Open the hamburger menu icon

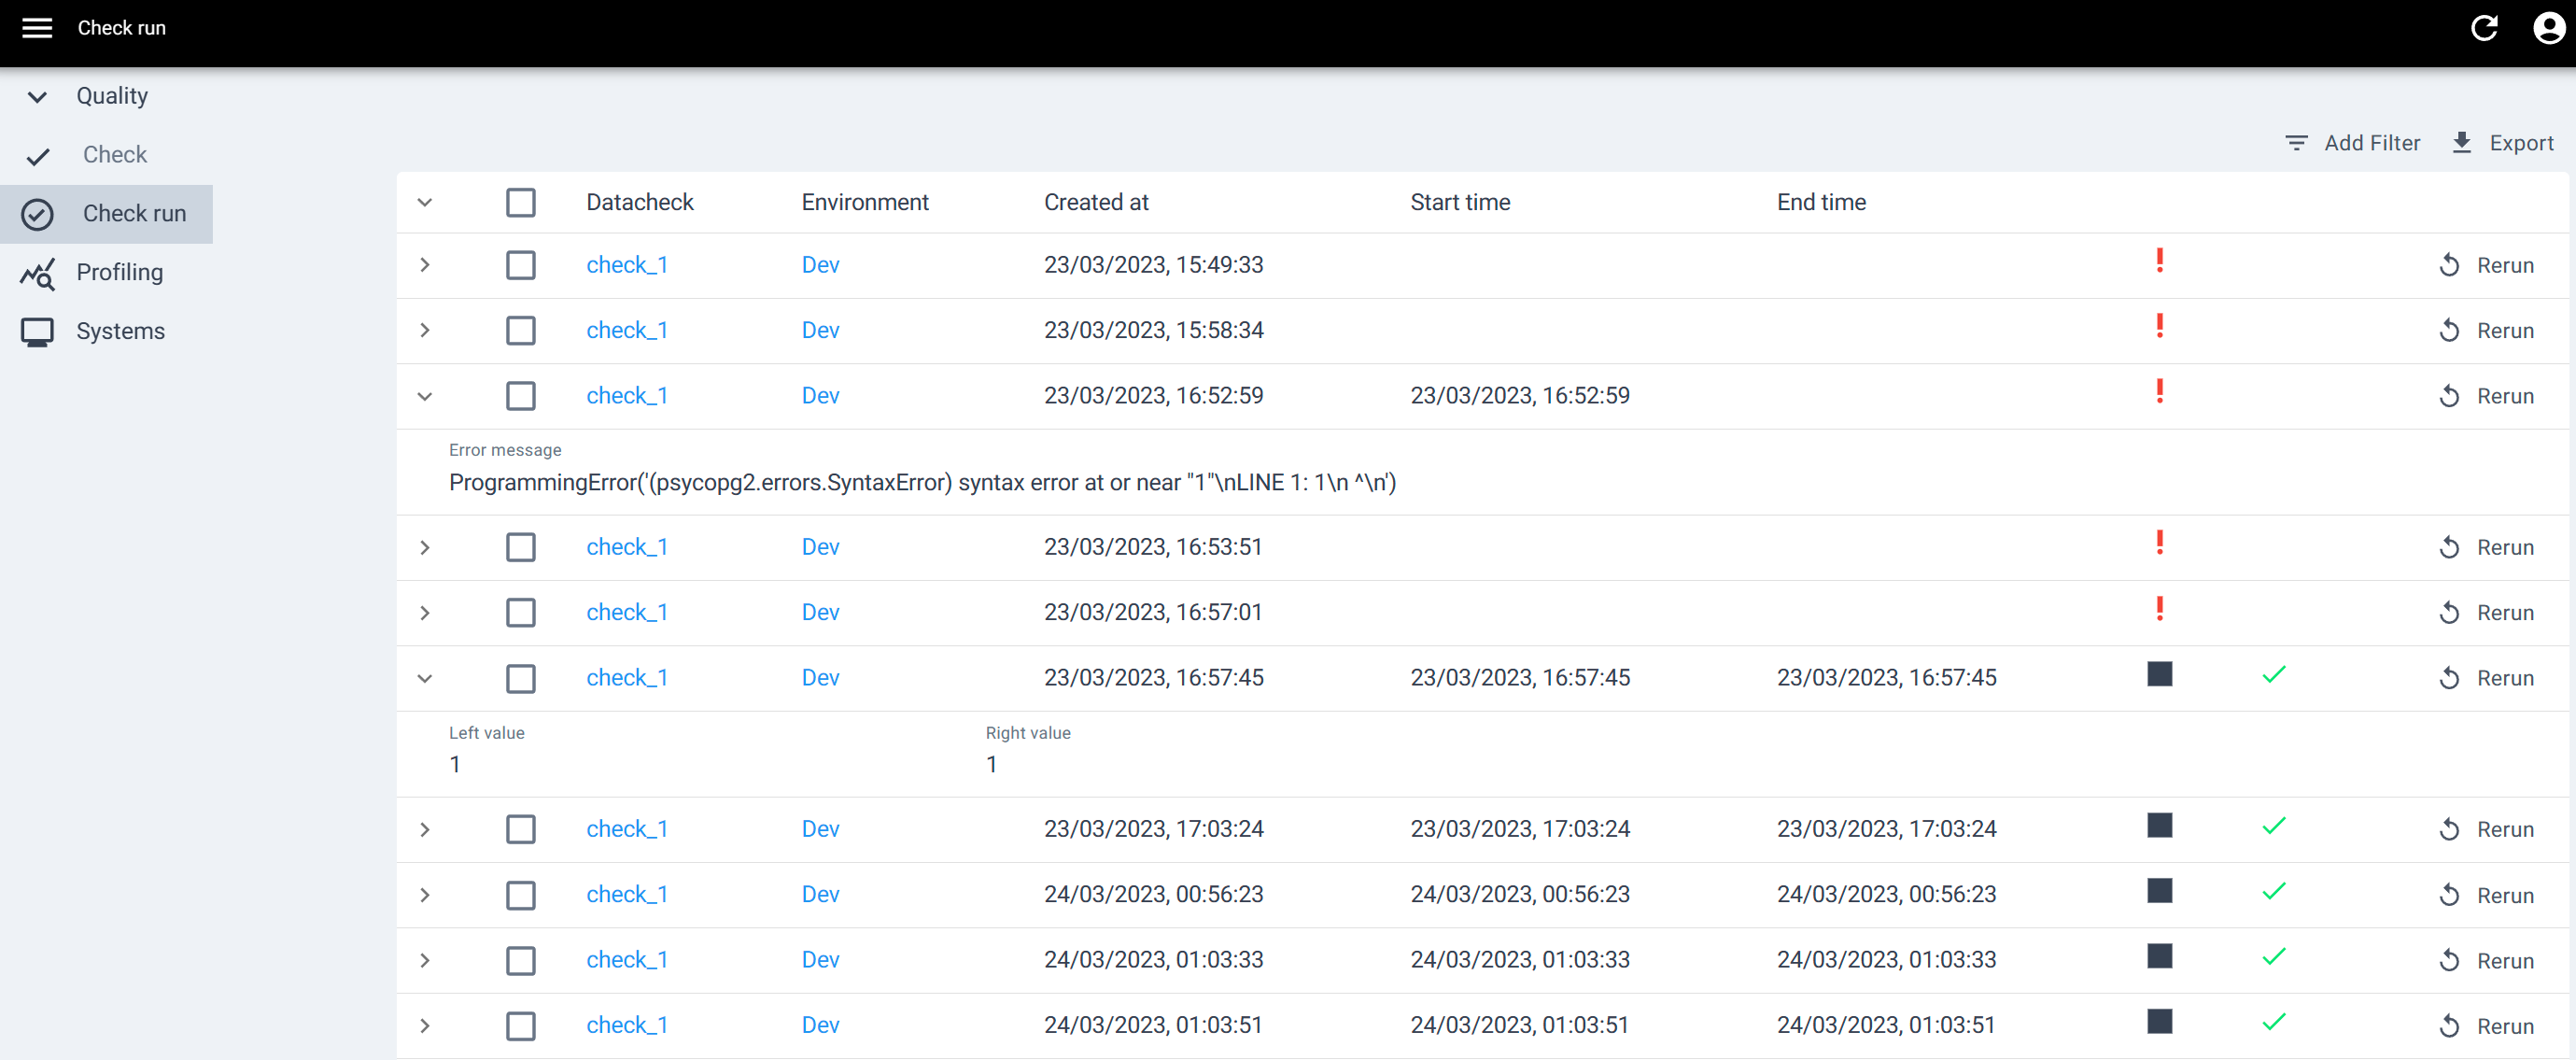coord(37,28)
